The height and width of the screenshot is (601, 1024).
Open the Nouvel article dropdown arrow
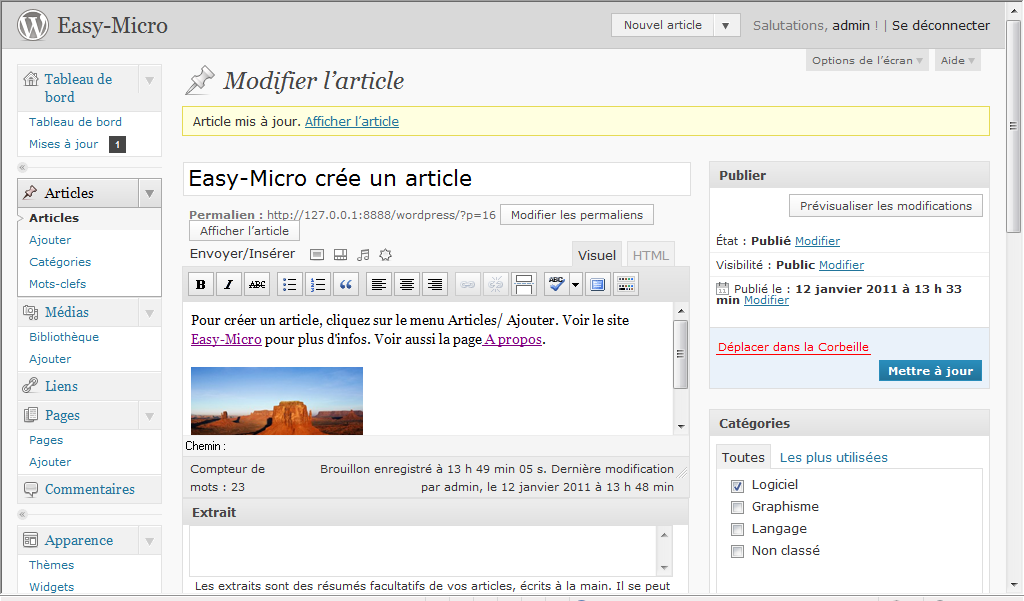(x=726, y=25)
